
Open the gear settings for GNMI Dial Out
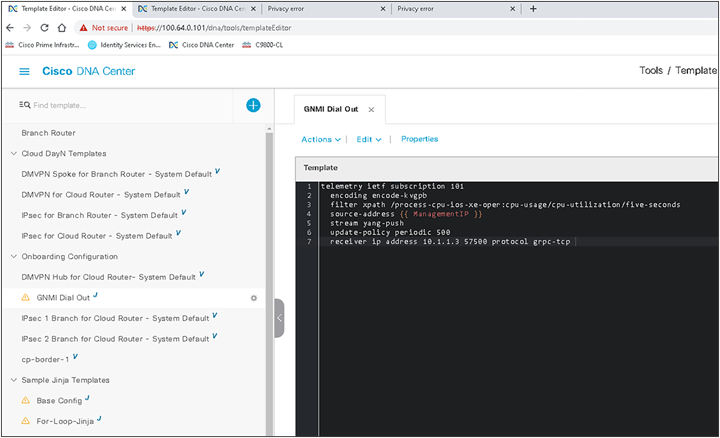(x=253, y=298)
